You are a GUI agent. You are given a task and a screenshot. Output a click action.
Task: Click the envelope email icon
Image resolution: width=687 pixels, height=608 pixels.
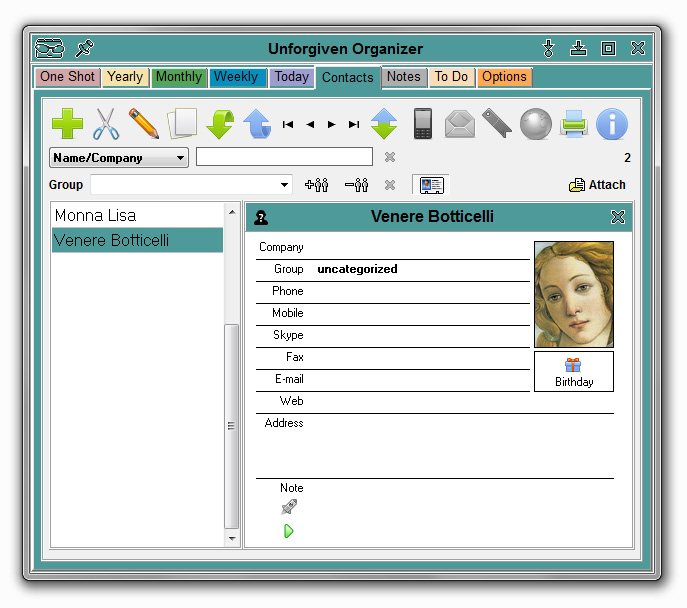[460, 124]
